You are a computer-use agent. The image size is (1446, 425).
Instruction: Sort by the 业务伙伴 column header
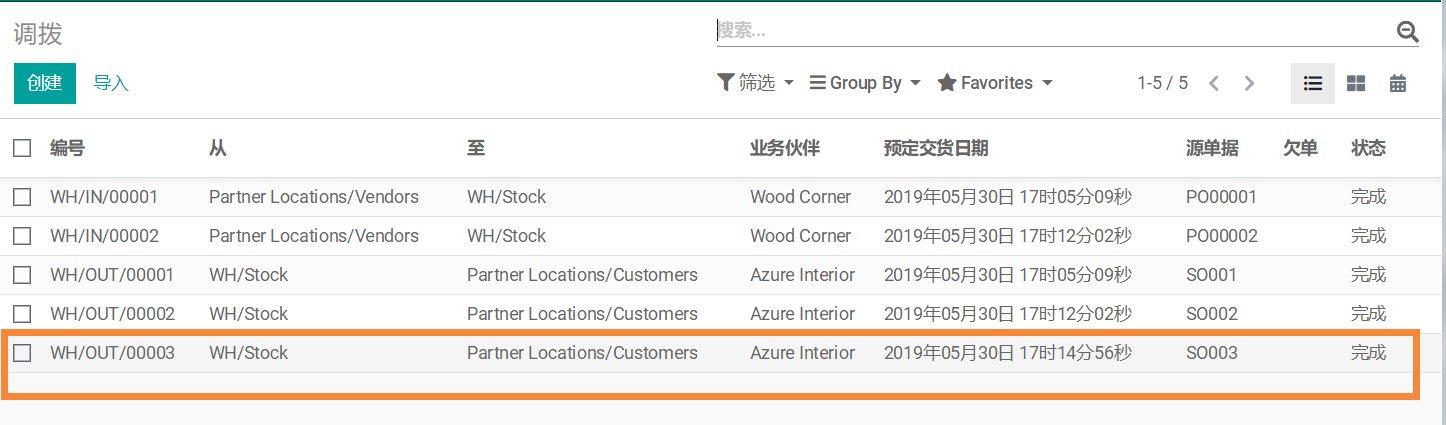coord(785,148)
